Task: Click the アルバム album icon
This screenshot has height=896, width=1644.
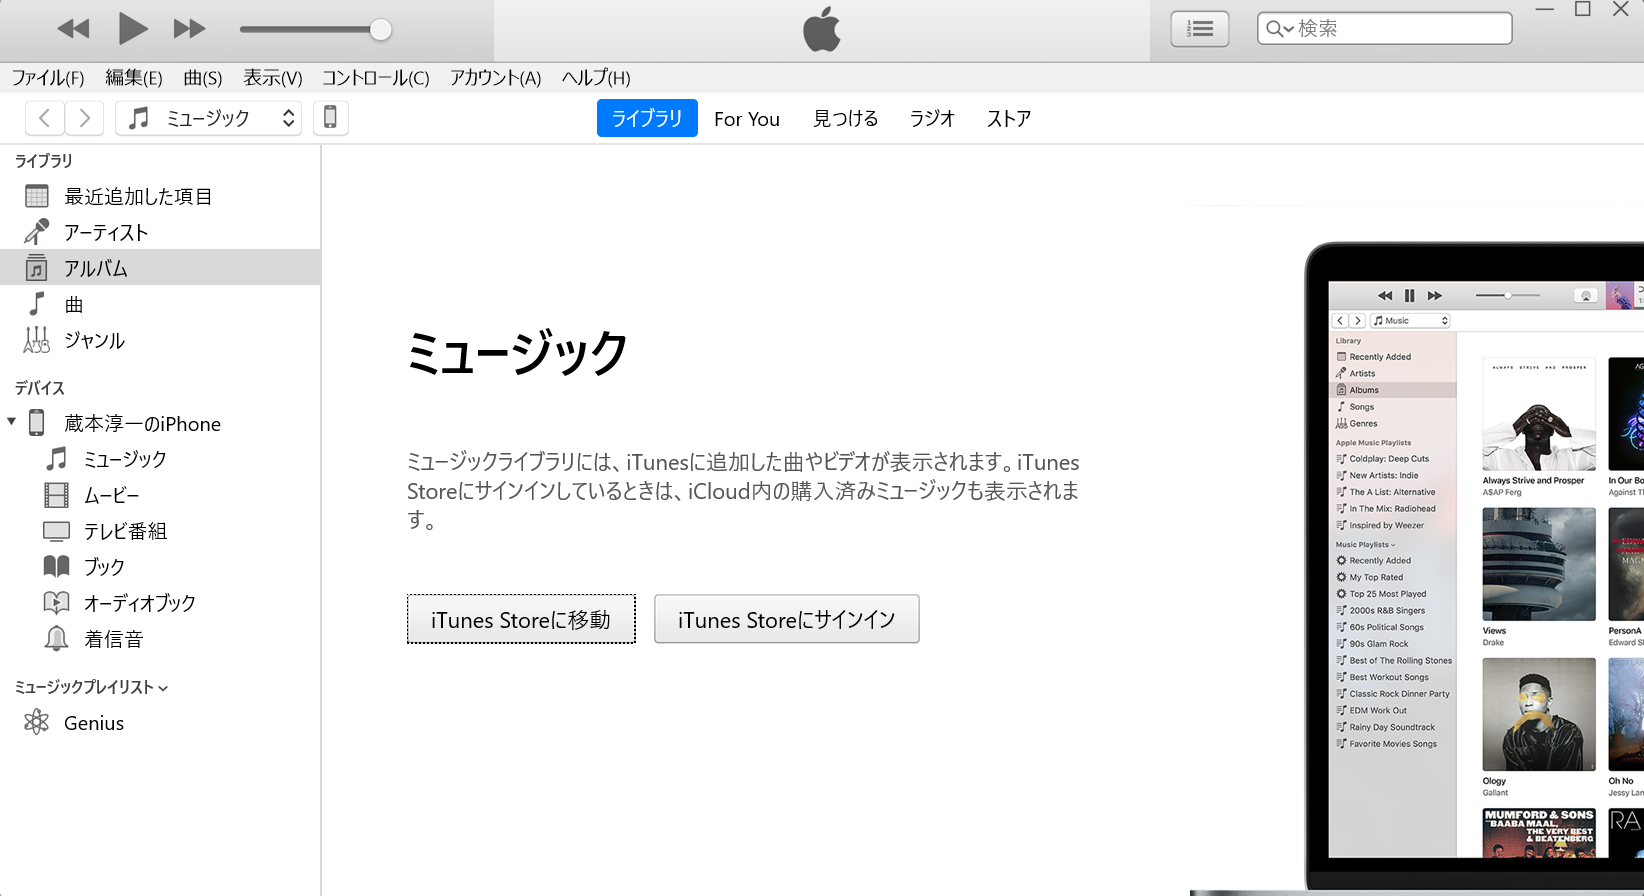Action: (37, 268)
